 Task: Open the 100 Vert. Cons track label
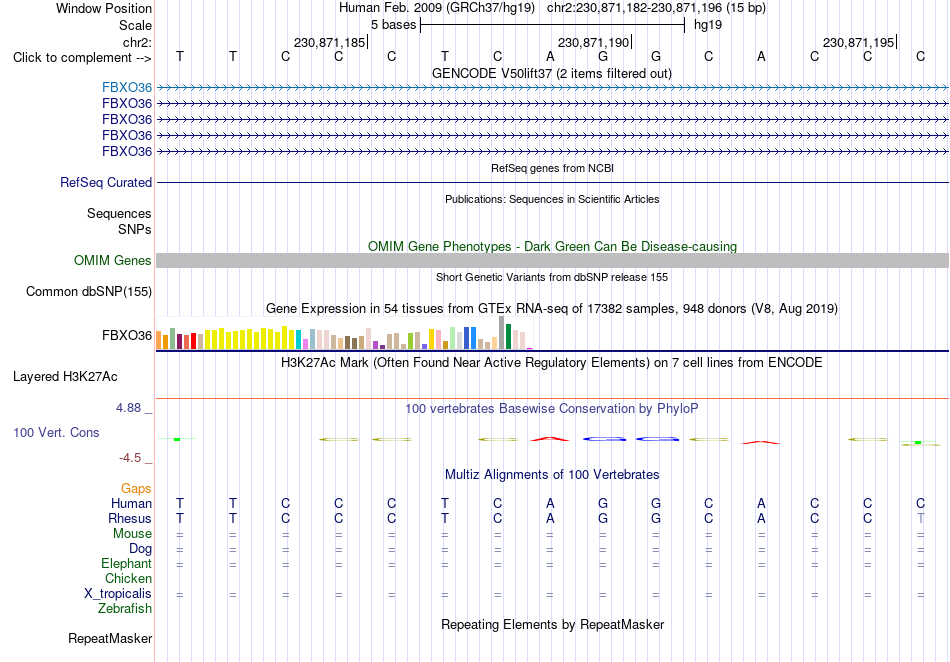coord(56,432)
